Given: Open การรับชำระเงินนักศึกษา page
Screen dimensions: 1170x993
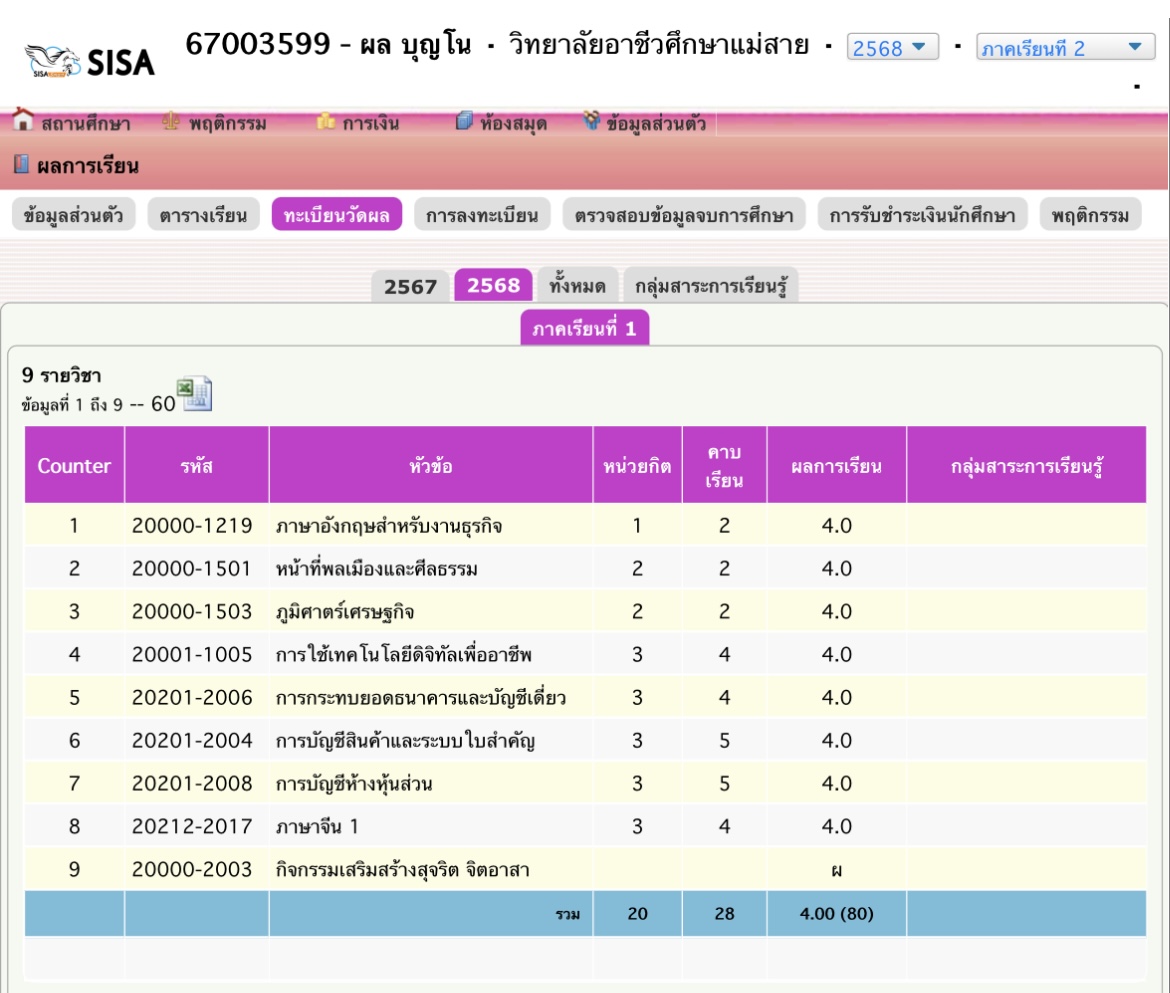Looking at the screenshot, I should click(922, 215).
